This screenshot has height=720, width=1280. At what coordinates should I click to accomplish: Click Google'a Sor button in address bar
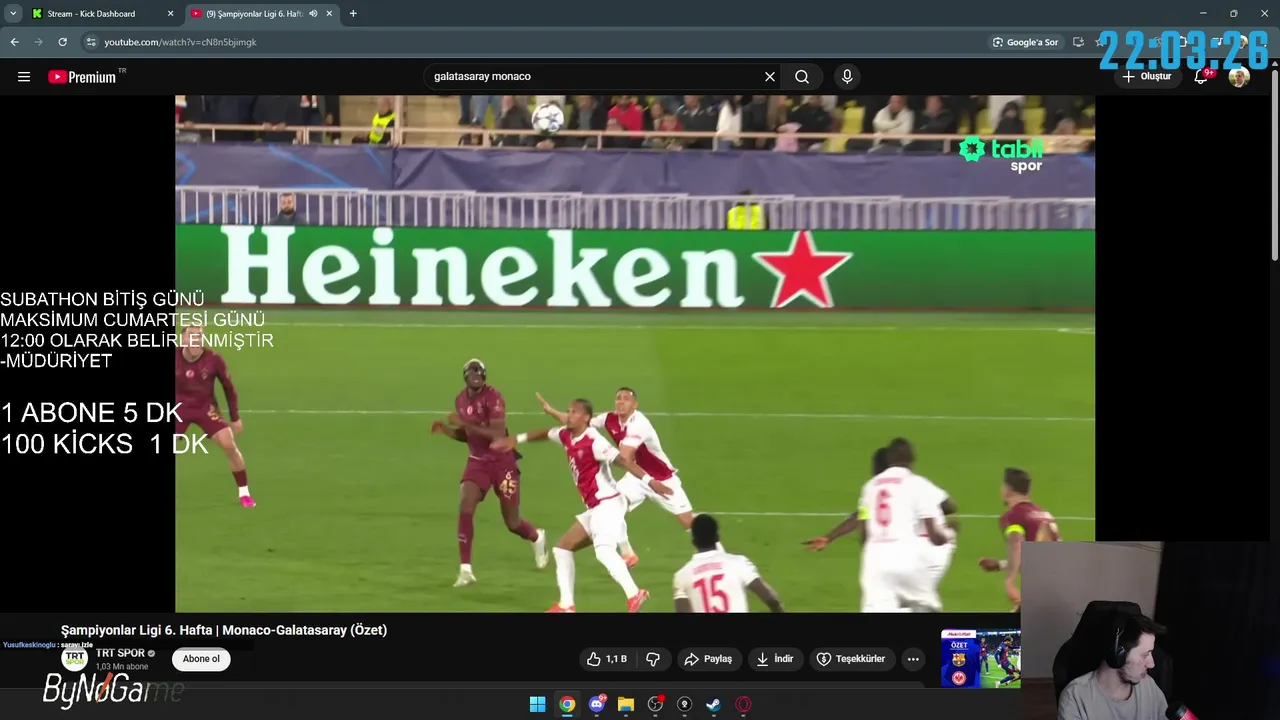click(x=1025, y=42)
